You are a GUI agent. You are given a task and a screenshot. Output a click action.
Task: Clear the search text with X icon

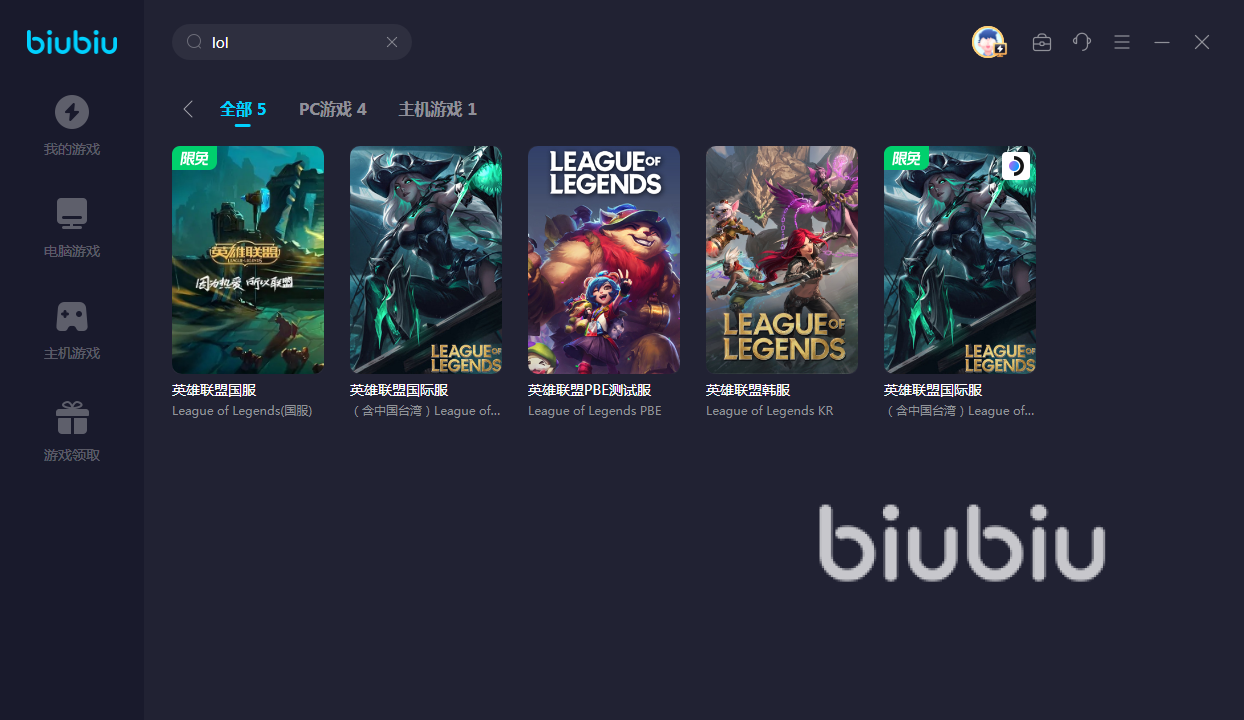pyautogui.click(x=392, y=42)
